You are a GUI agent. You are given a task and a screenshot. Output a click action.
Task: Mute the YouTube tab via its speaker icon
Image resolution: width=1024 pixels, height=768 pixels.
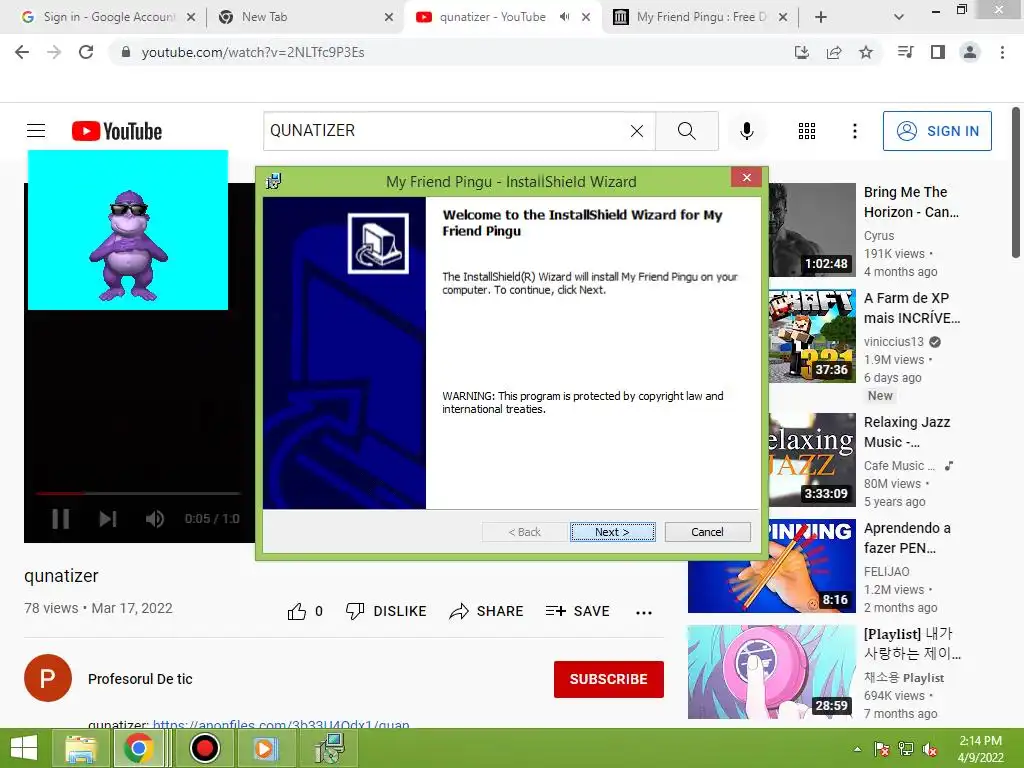click(565, 17)
